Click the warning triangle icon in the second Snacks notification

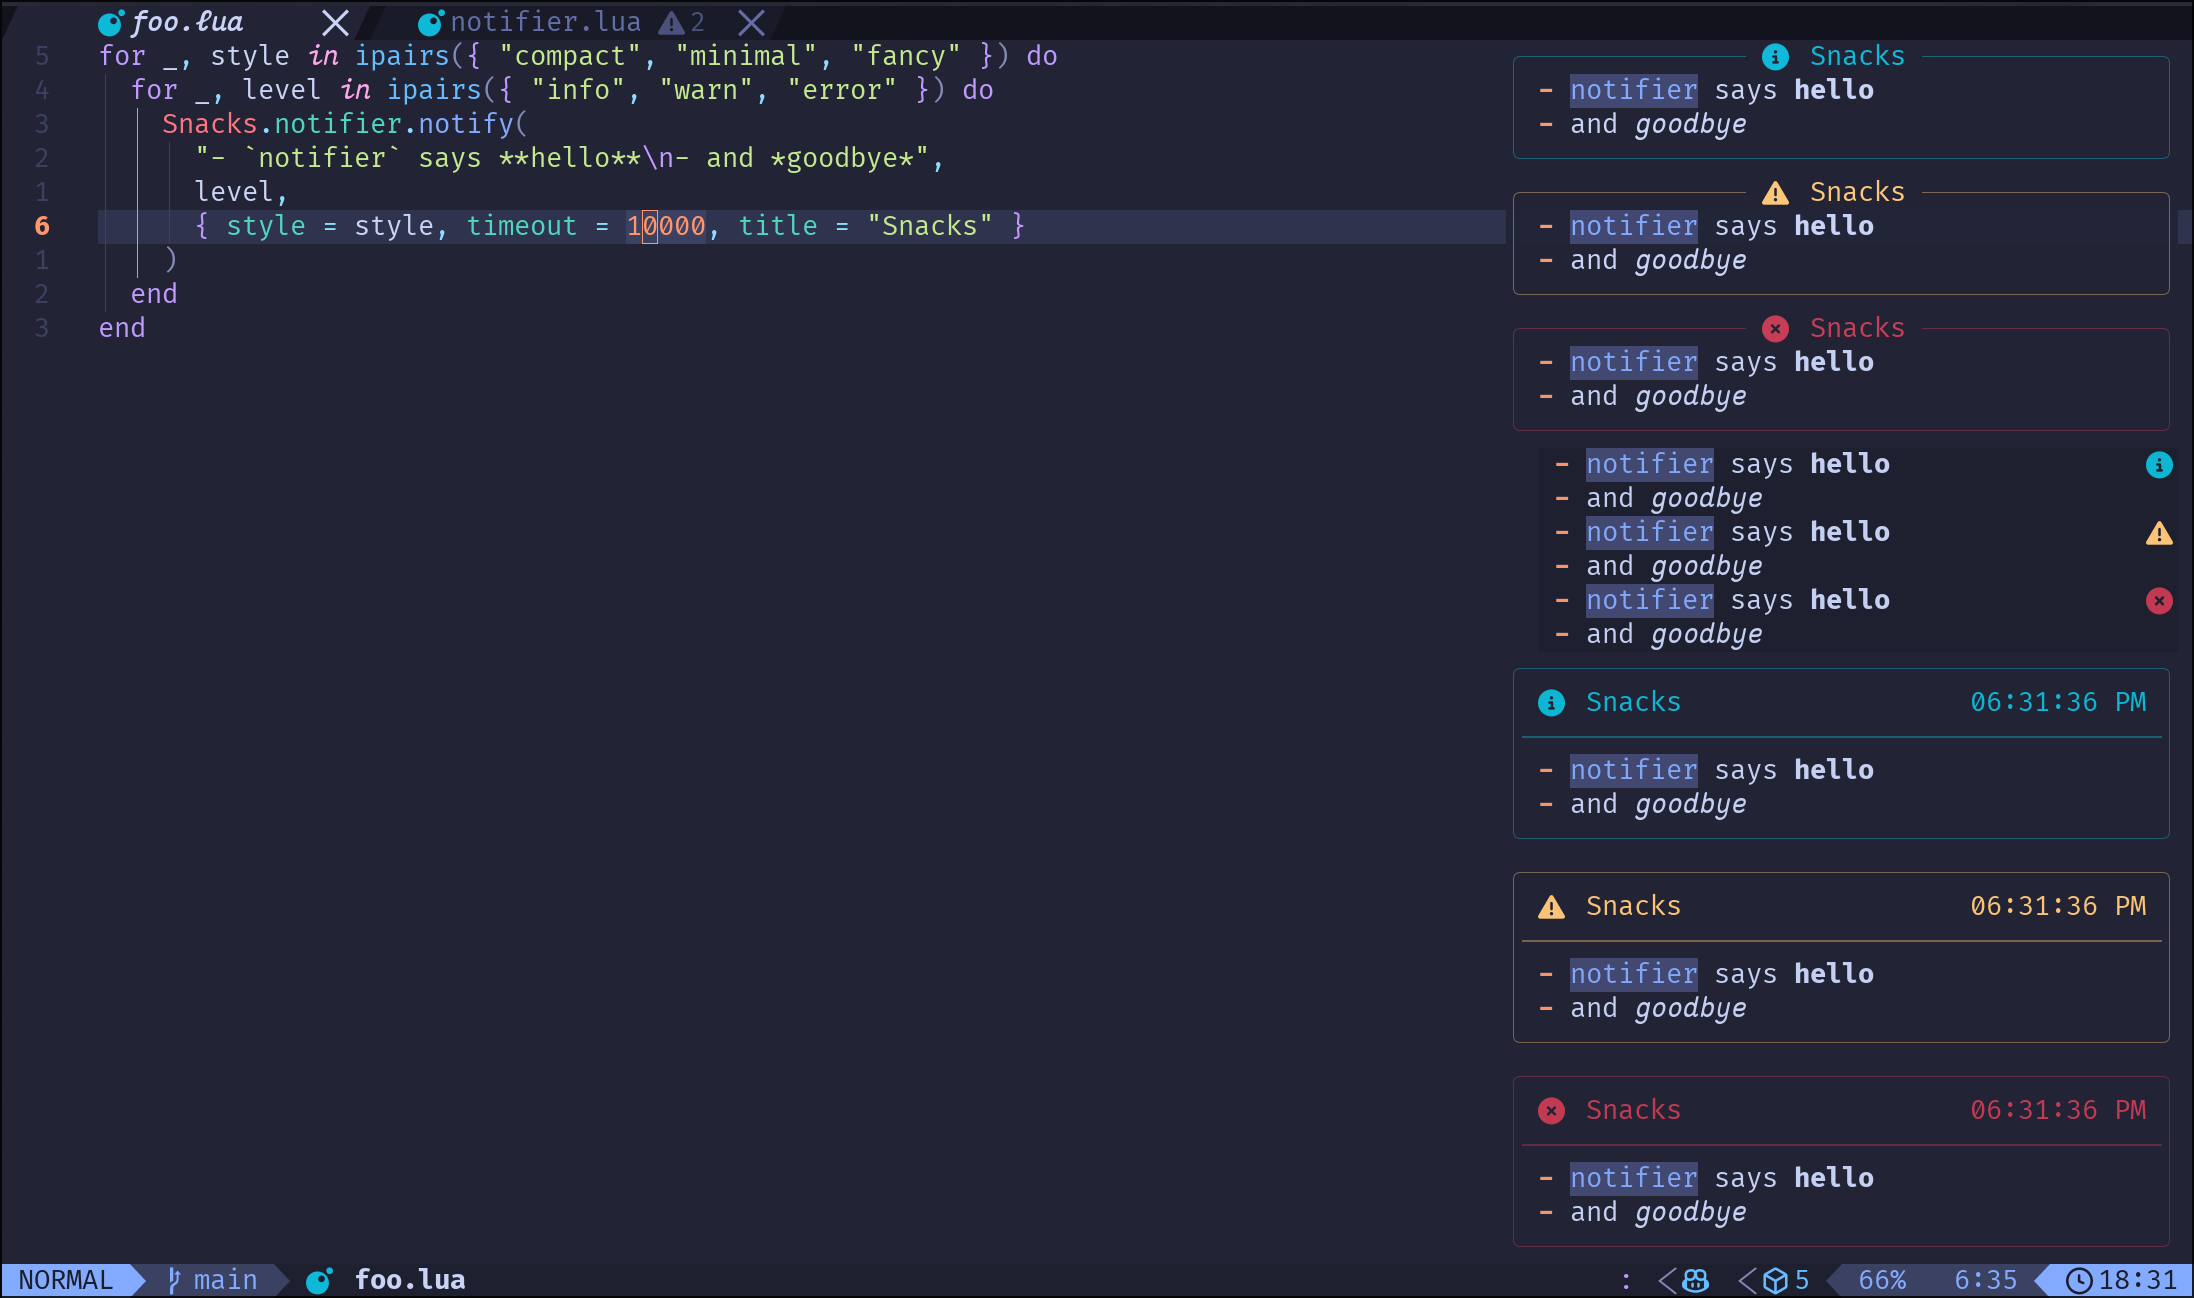tap(1775, 193)
